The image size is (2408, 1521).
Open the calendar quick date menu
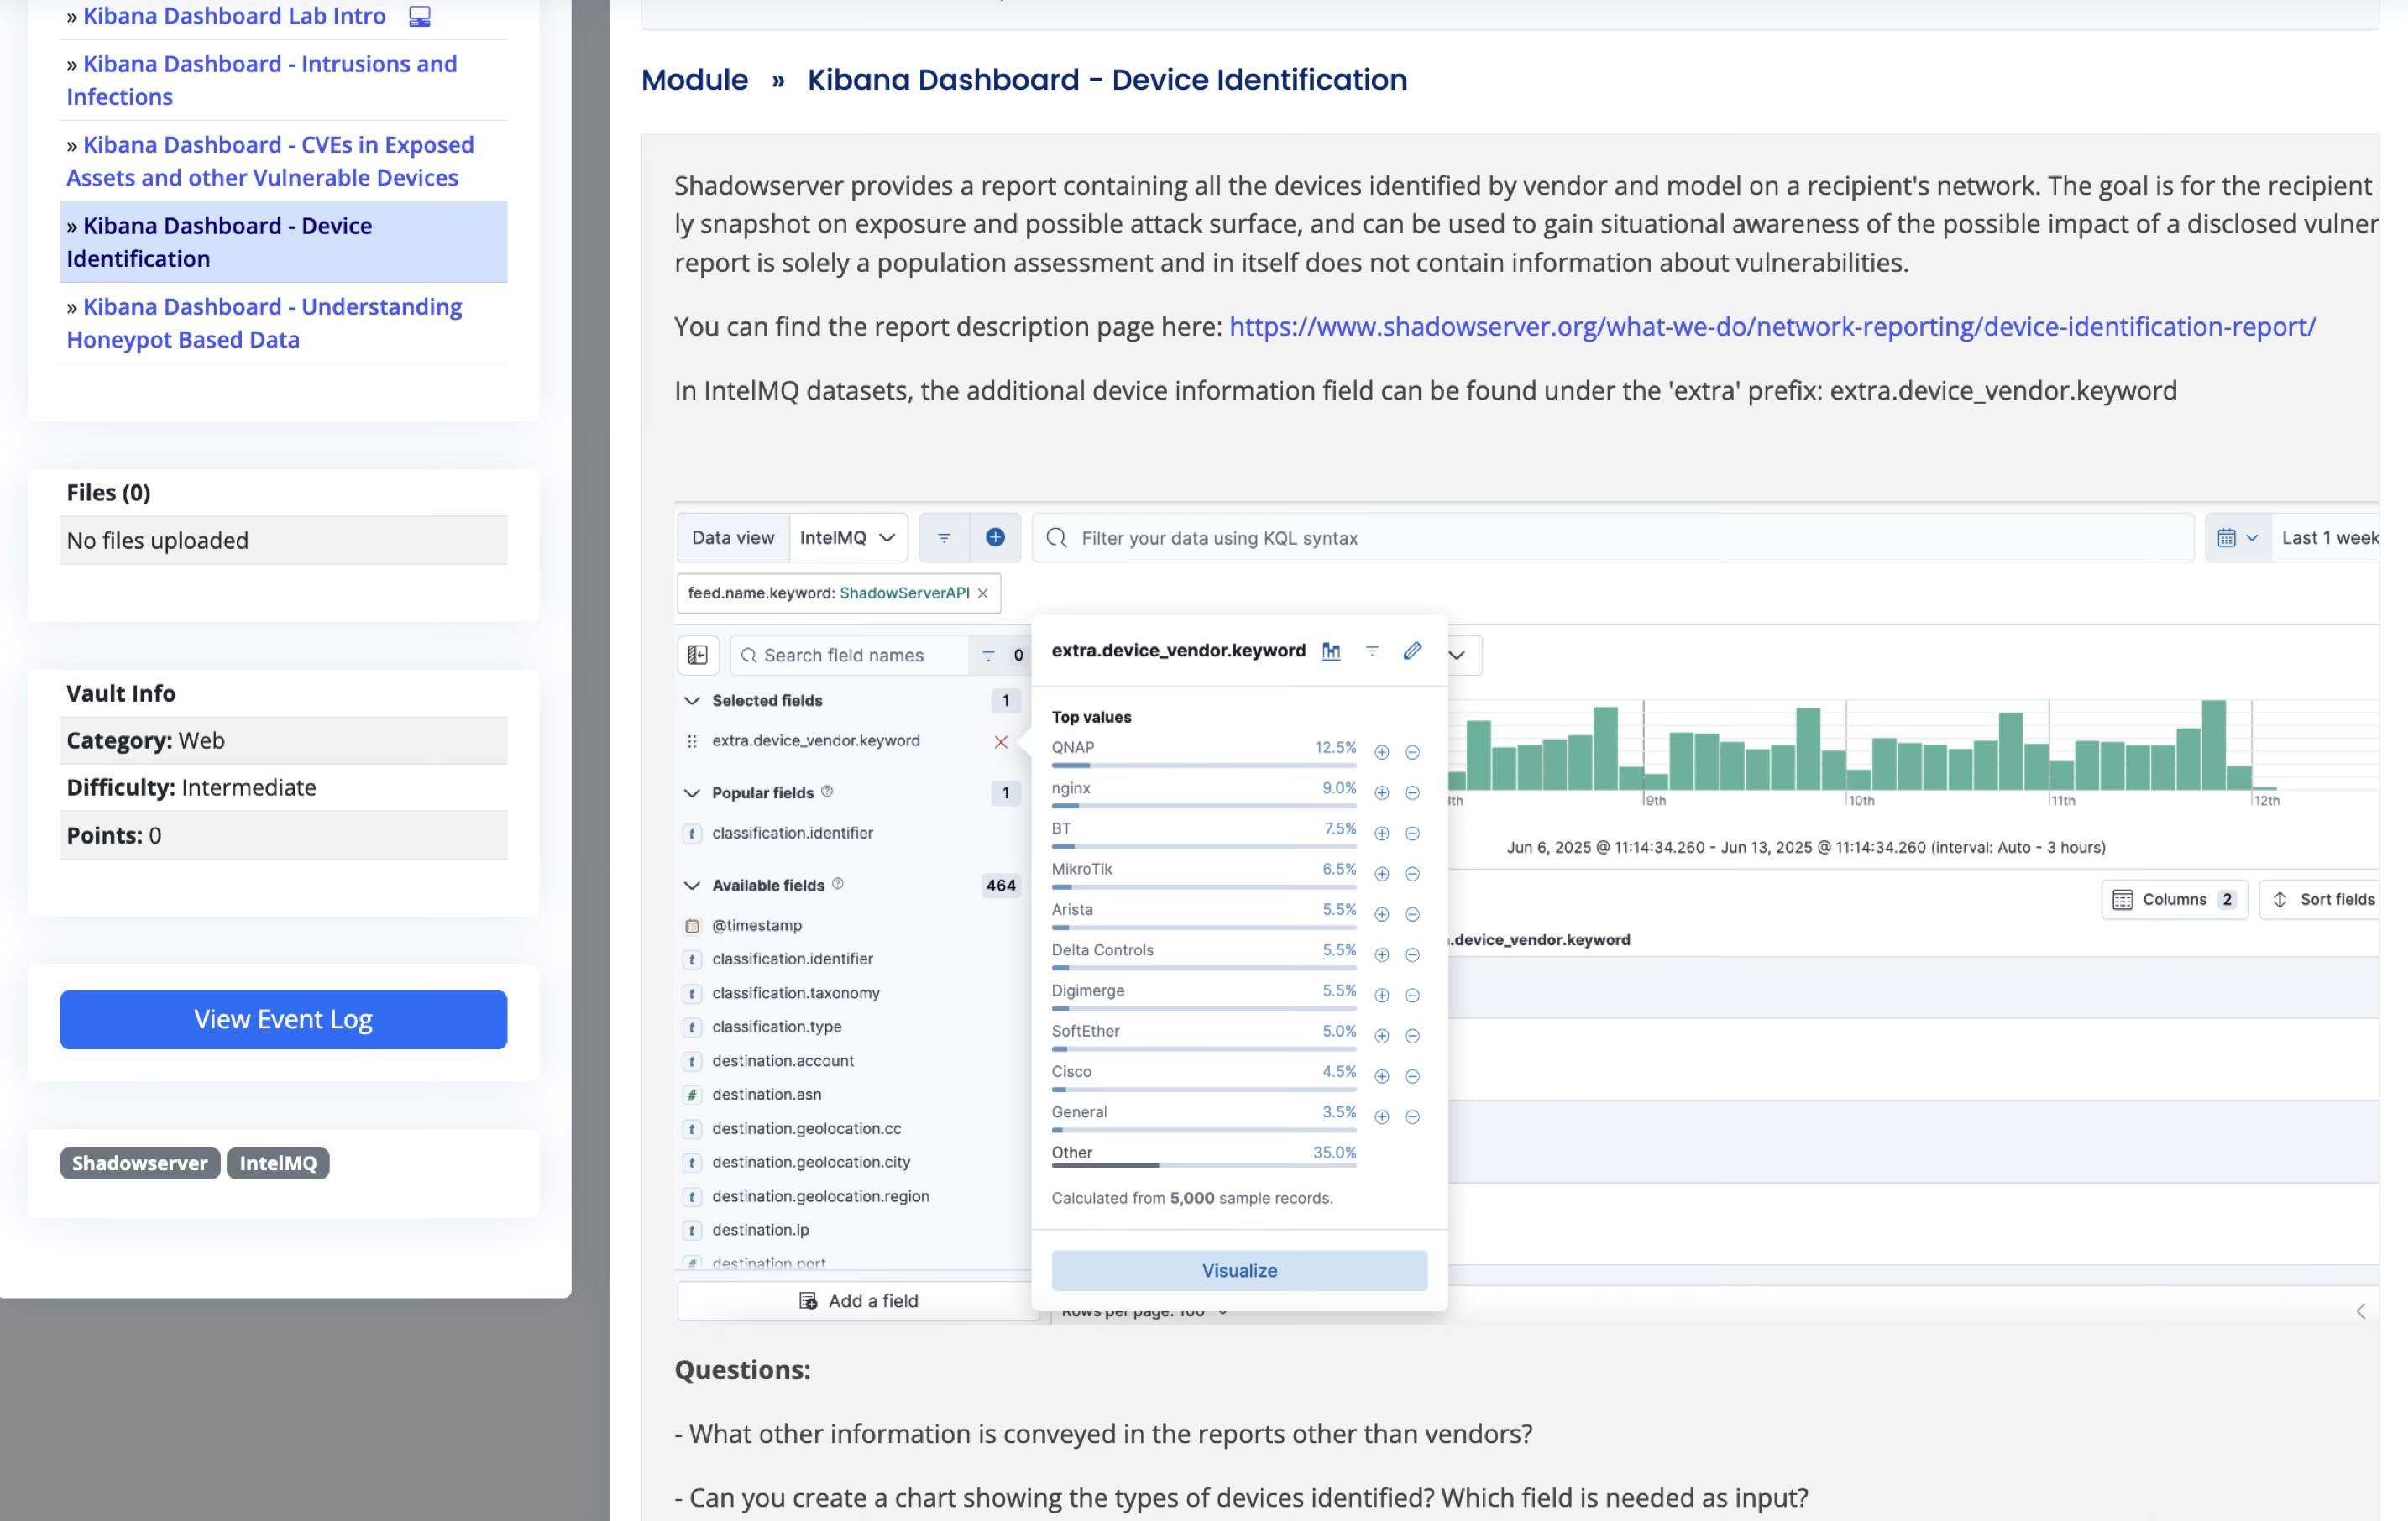(2238, 537)
